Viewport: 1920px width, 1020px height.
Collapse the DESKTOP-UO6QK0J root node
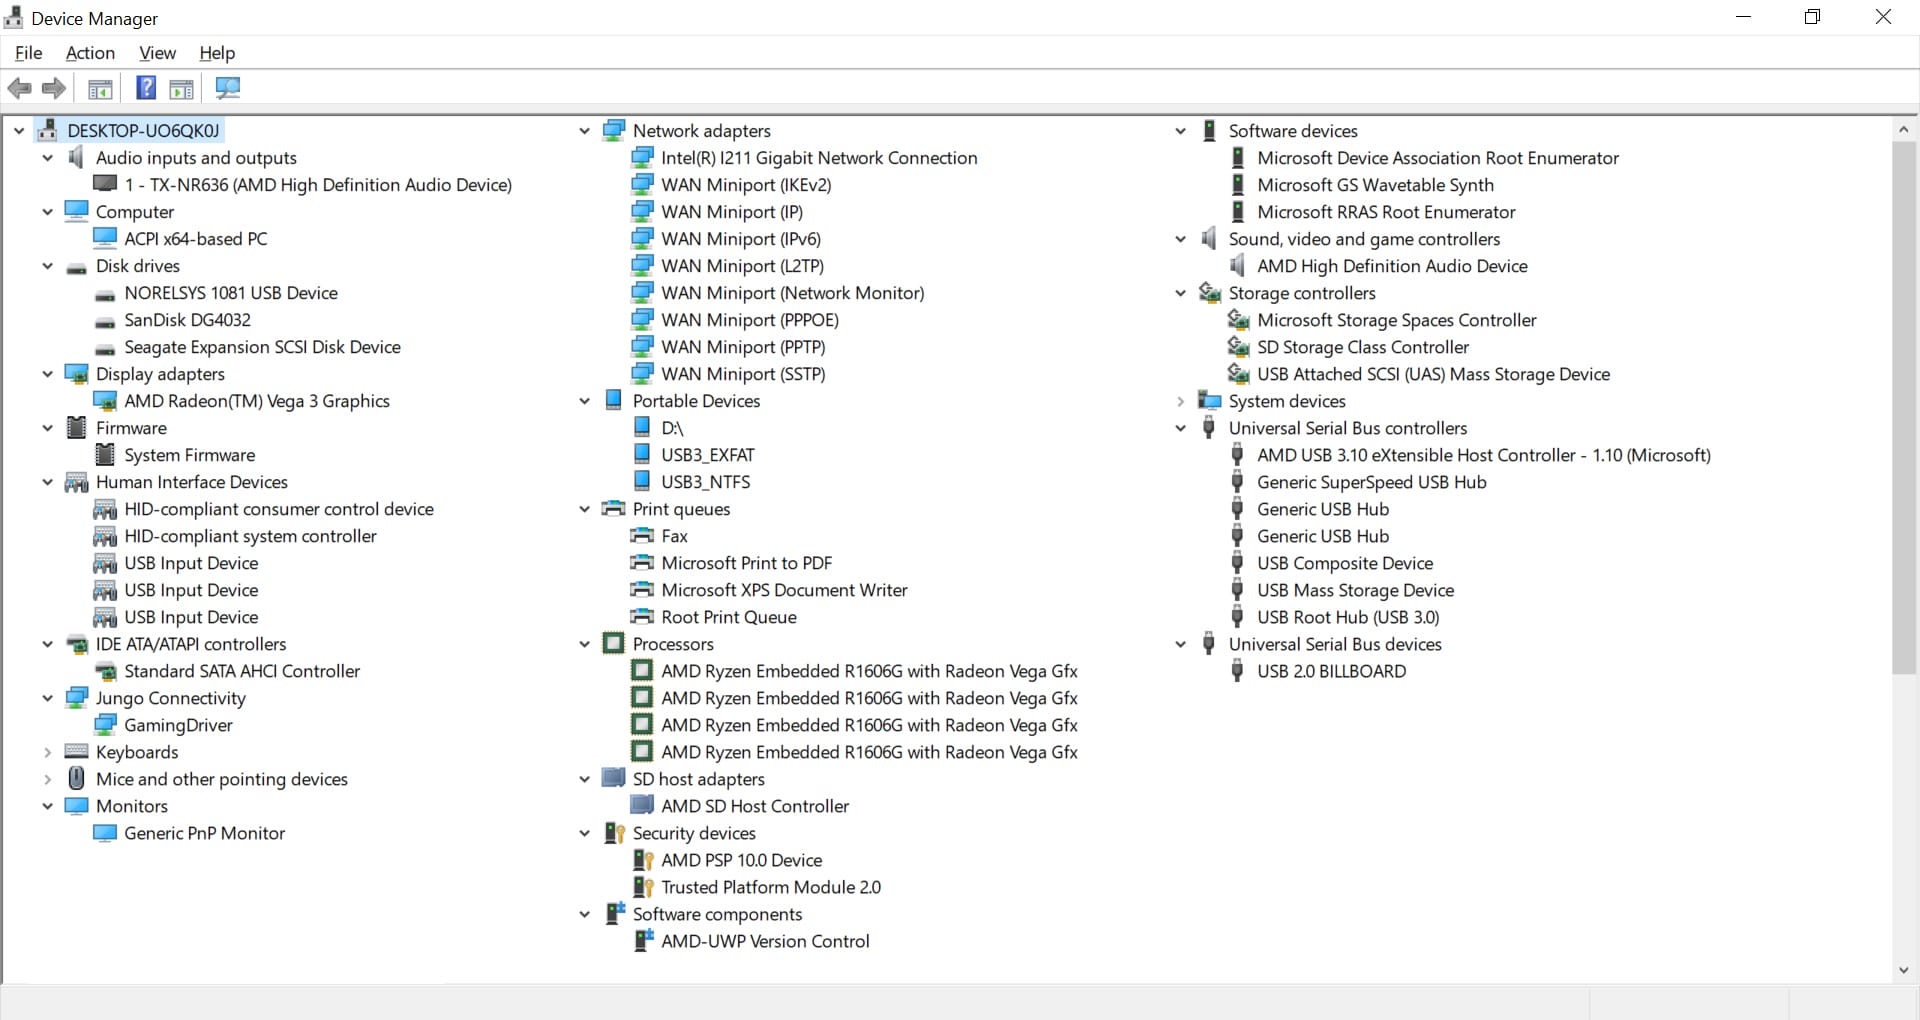click(x=18, y=131)
